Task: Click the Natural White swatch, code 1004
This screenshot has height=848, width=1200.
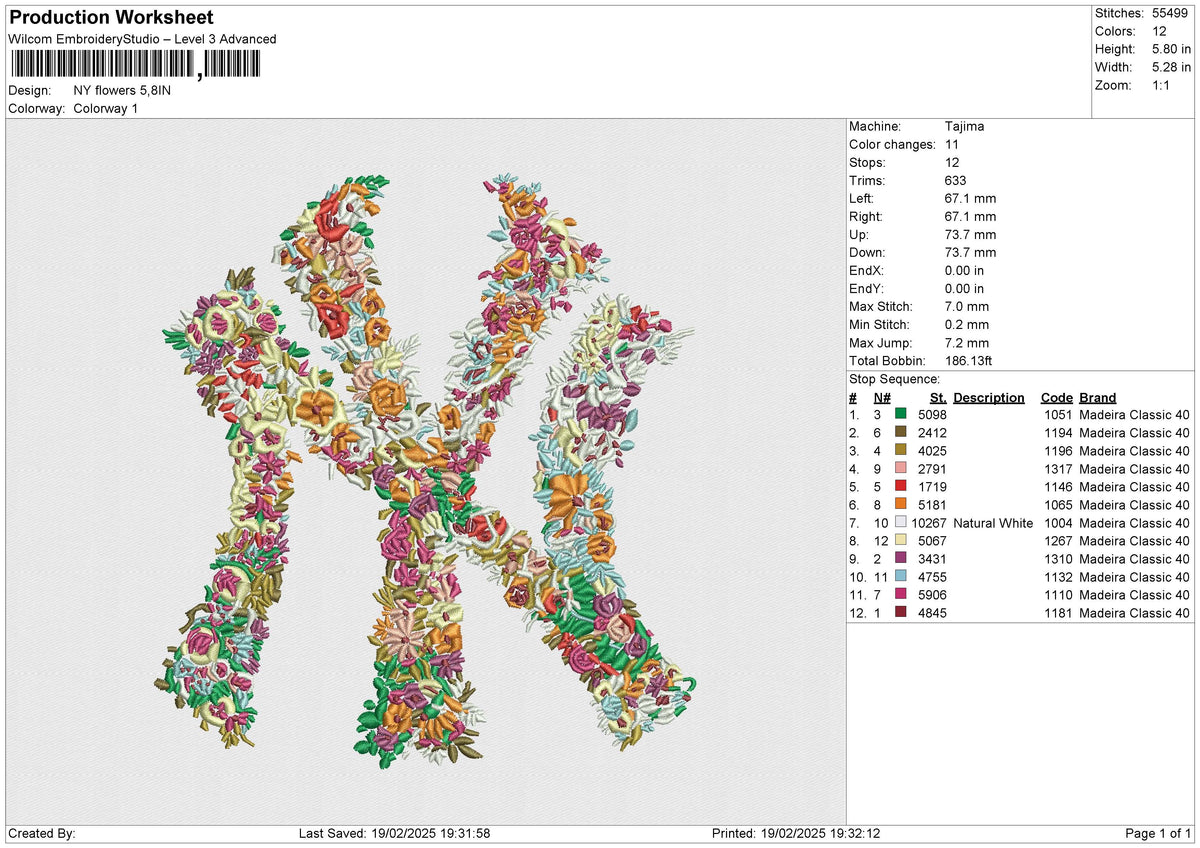Action: pos(900,522)
